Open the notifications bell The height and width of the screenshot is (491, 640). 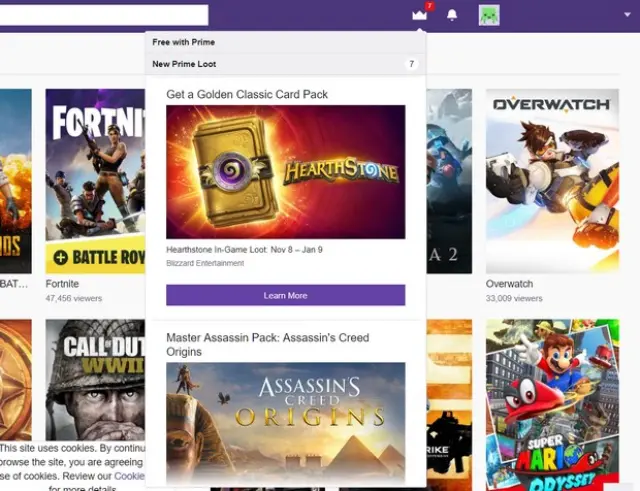pyautogui.click(x=452, y=15)
